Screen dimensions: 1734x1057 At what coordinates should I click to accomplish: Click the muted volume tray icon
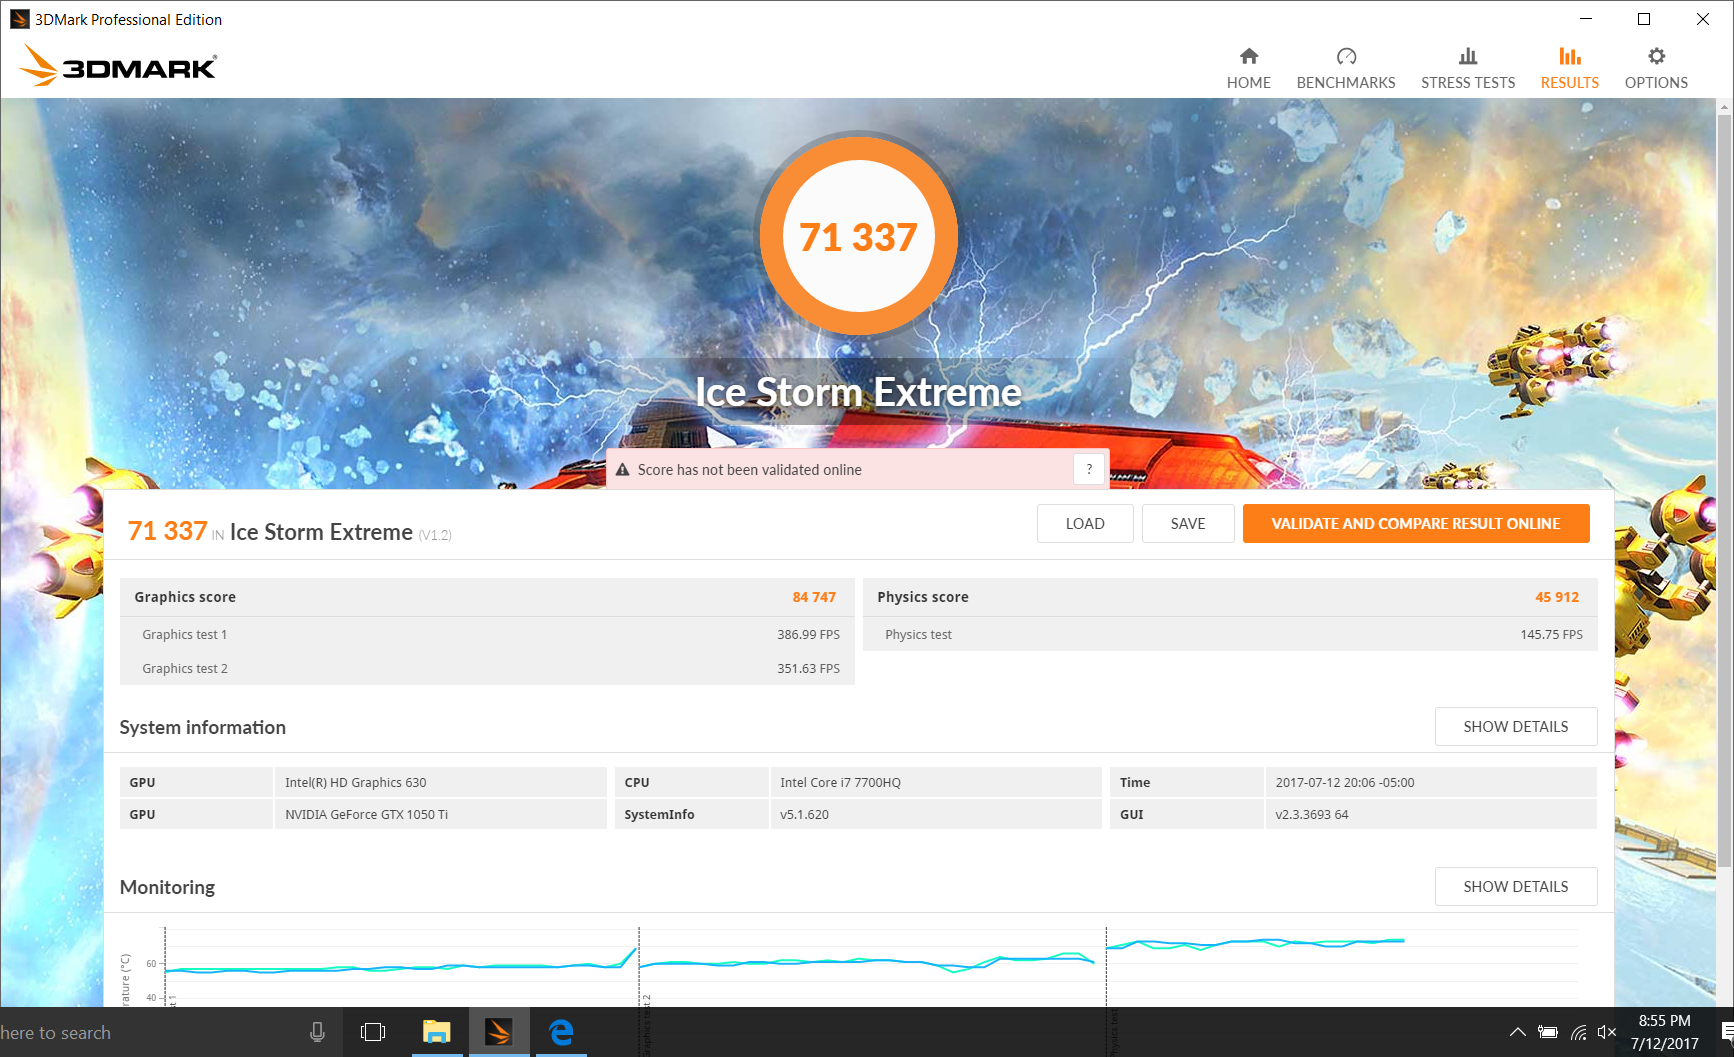(1607, 1032)
